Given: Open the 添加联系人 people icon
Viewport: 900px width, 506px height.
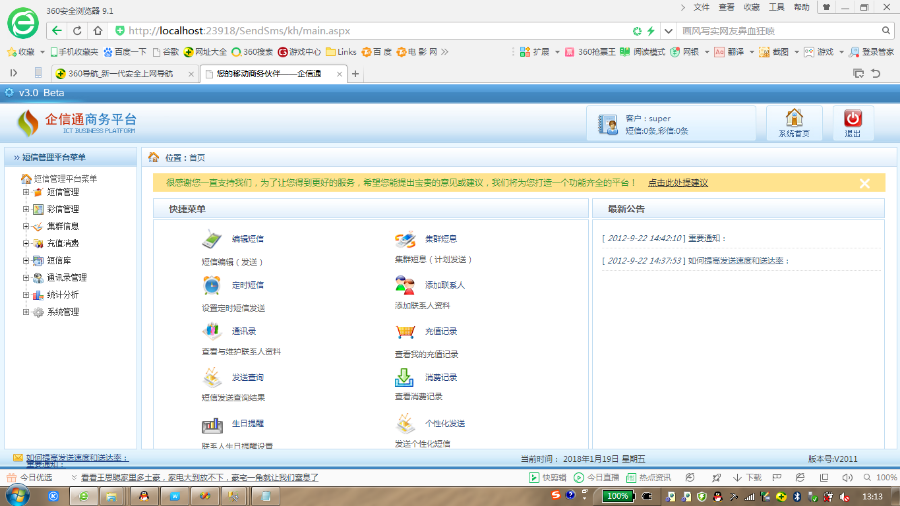Looking at the screenshot, I should (x=405, y=285).
